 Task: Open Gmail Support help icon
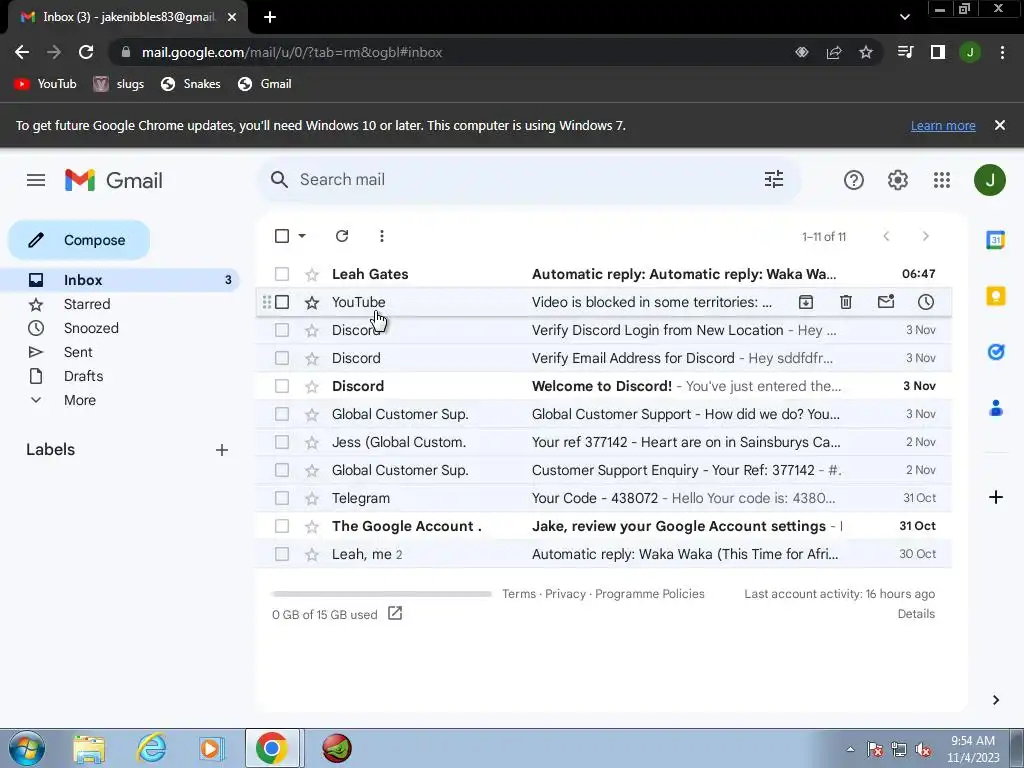pyautogui.click(x=854, y=180)
